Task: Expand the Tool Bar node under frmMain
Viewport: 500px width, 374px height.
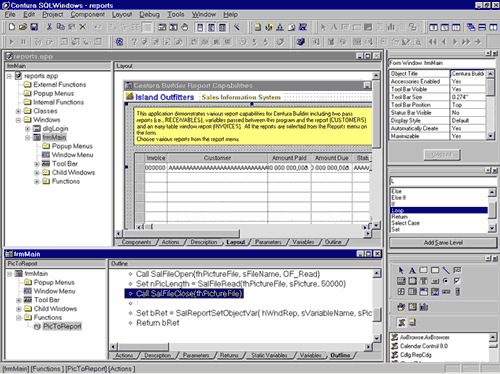Action: point(37,164)
